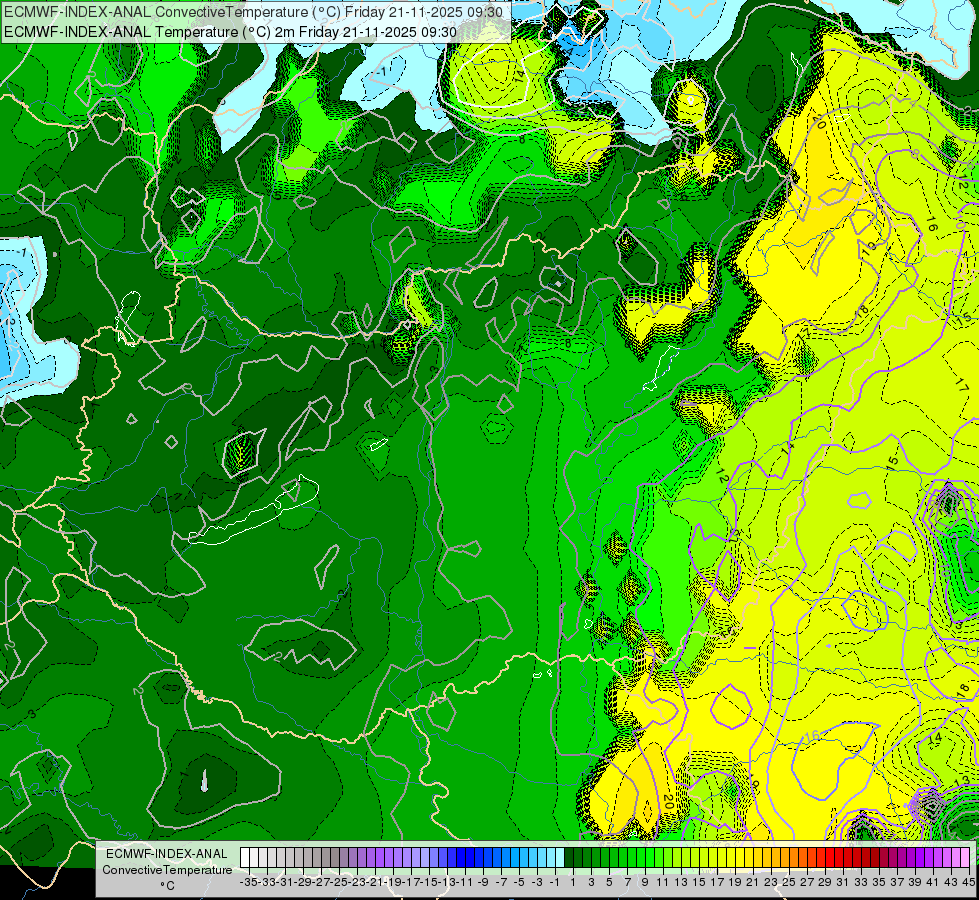Pick the red legend swatch above 31
The image size is (979, 900).
point(839,858)
